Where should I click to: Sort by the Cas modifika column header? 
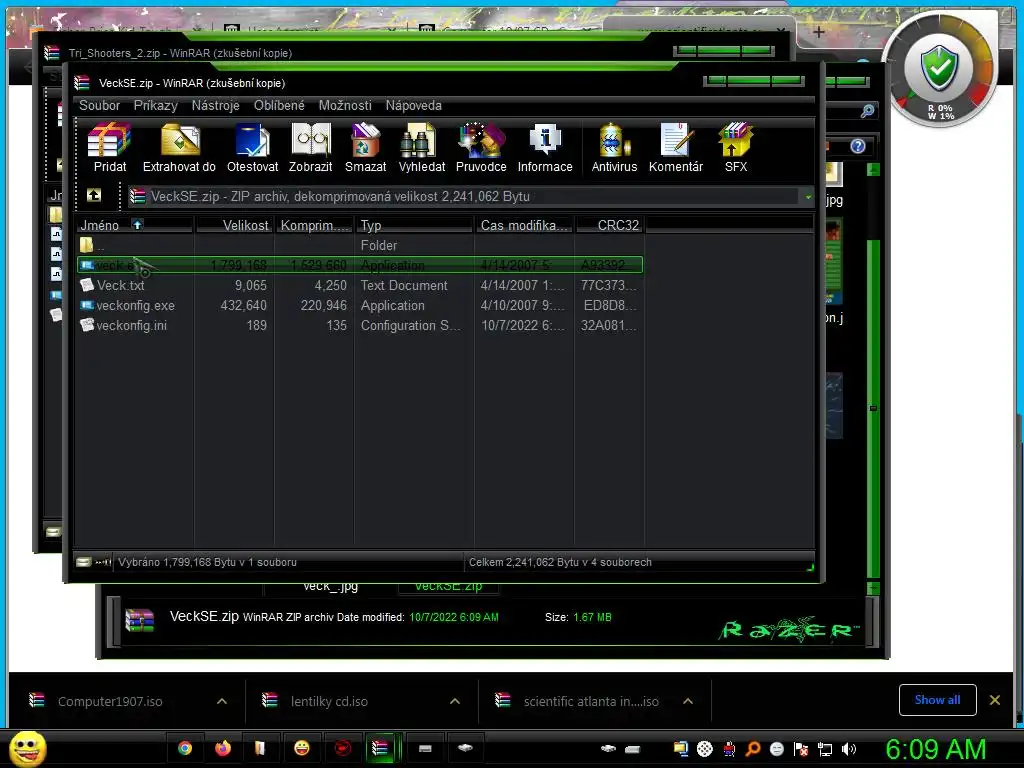(x=524, y=225)
